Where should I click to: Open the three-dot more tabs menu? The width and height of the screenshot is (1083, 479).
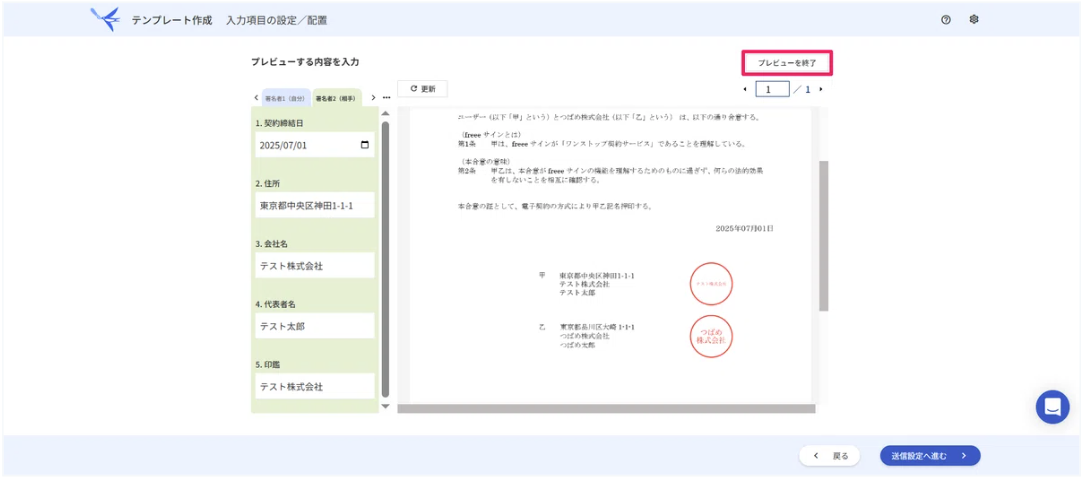coord(386,97)
